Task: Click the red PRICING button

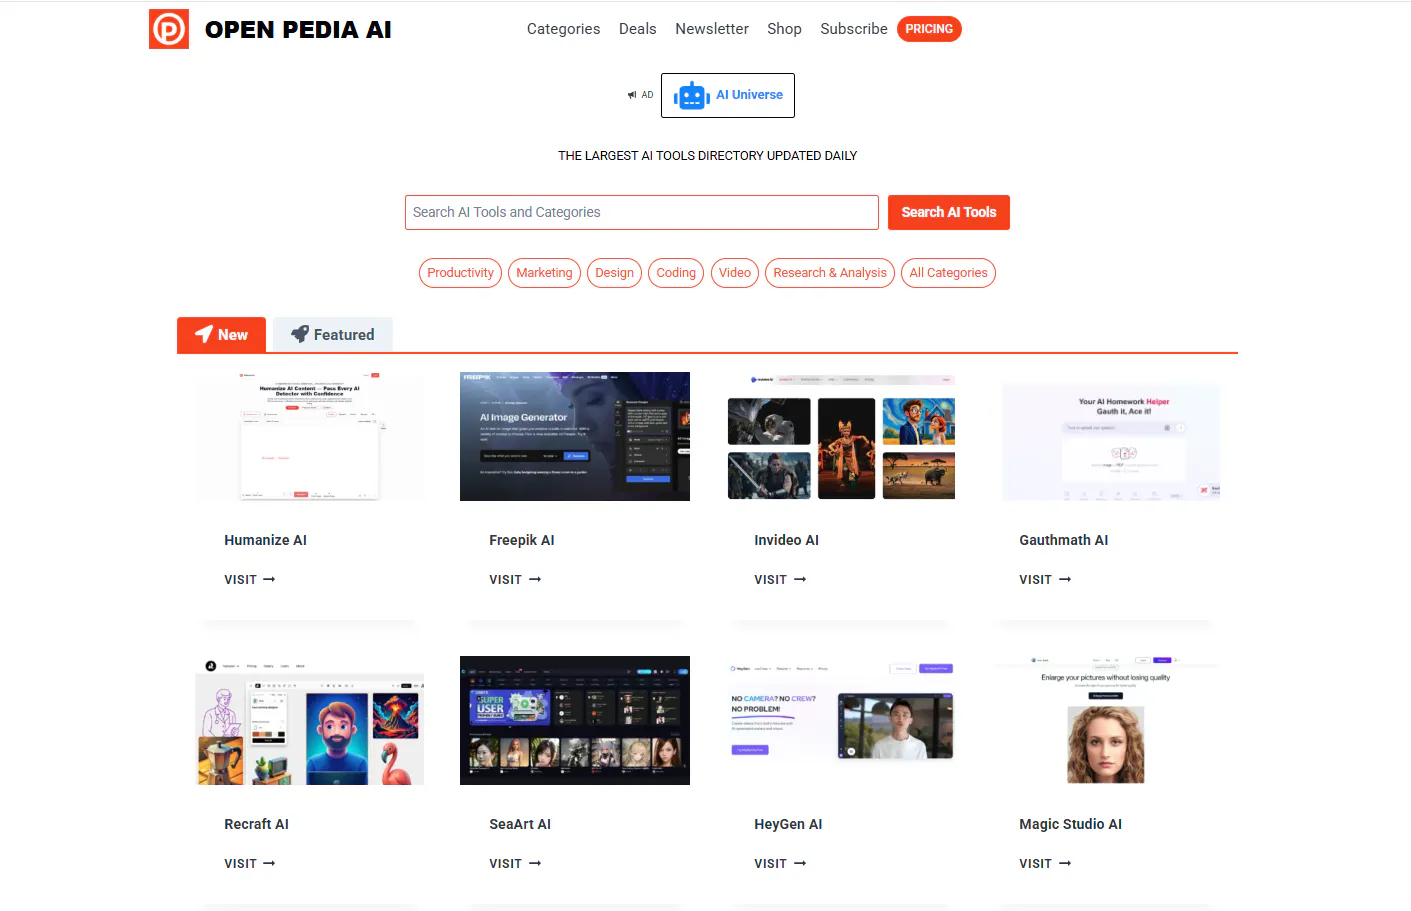Action: click(x=929, y=29)
